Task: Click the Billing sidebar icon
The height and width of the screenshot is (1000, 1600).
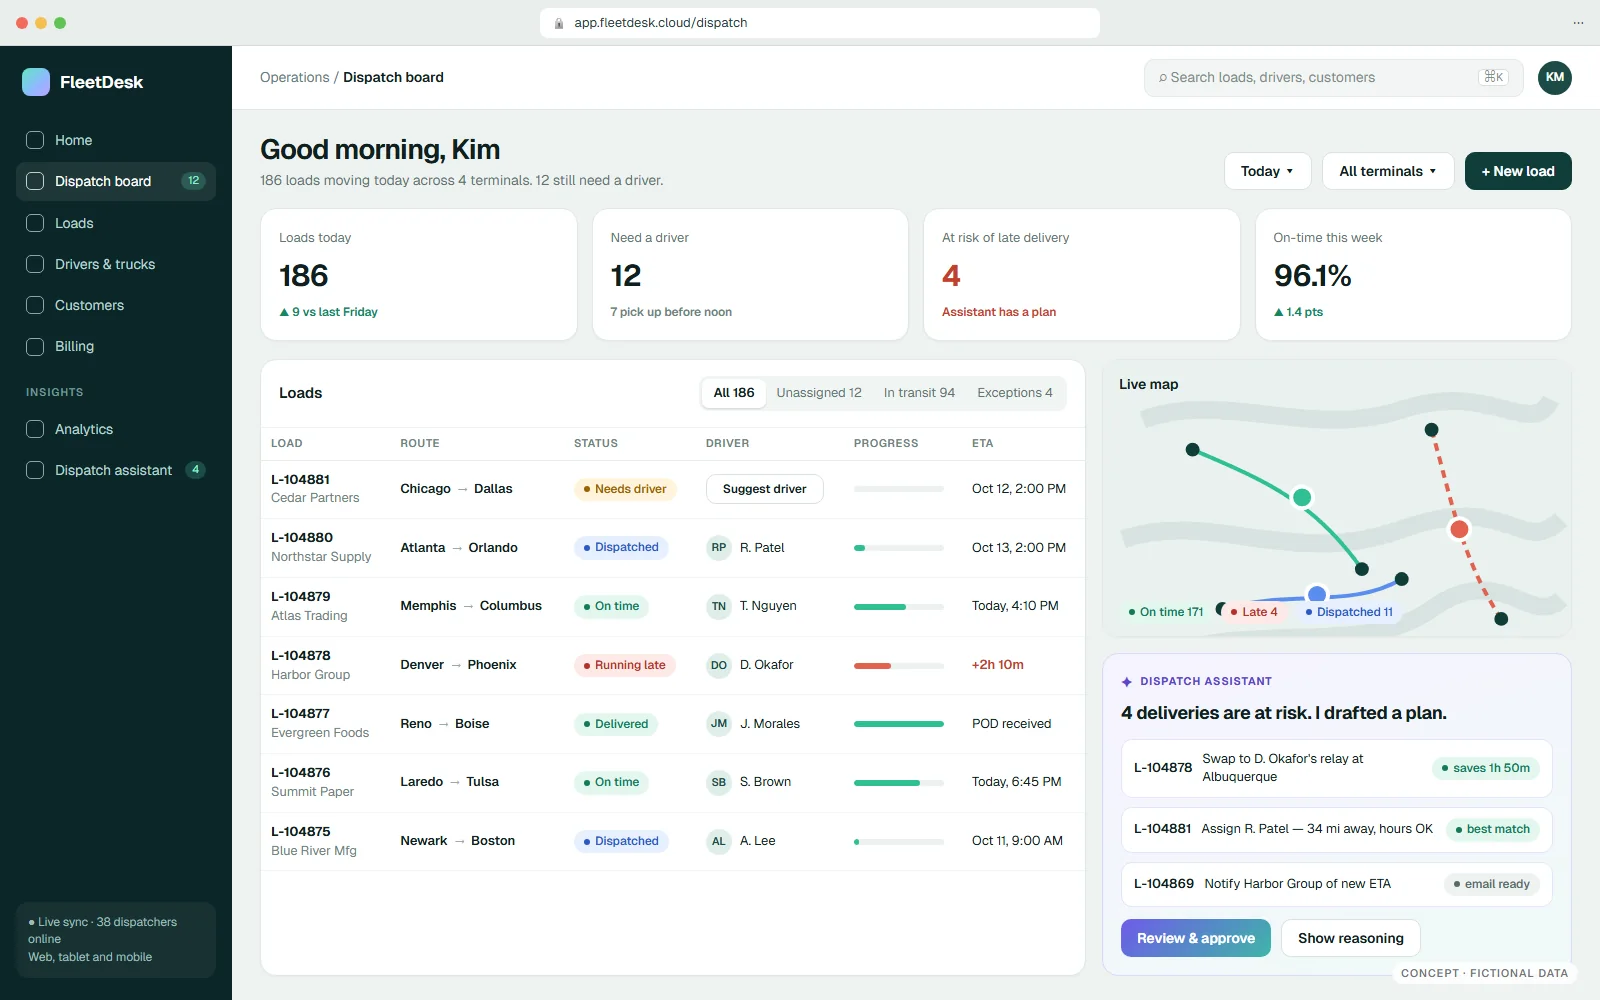Action: 35,346
